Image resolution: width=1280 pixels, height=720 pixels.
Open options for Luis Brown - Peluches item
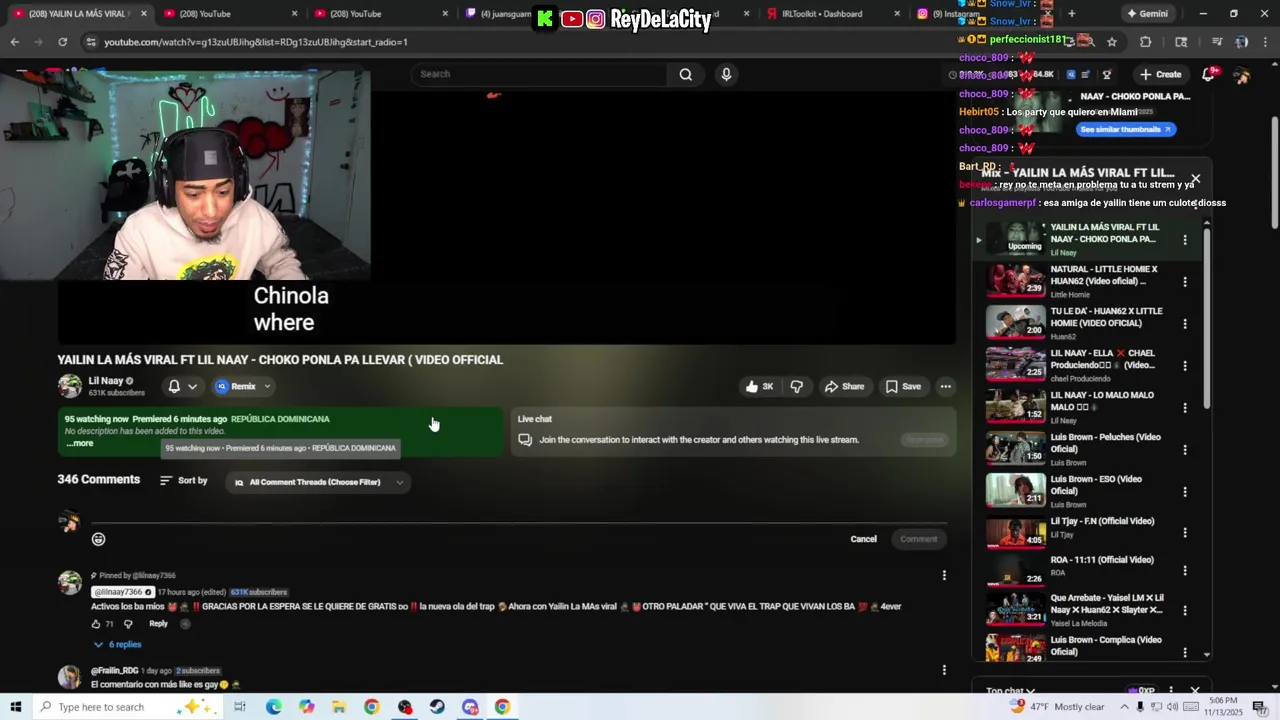coord(1185,450)
